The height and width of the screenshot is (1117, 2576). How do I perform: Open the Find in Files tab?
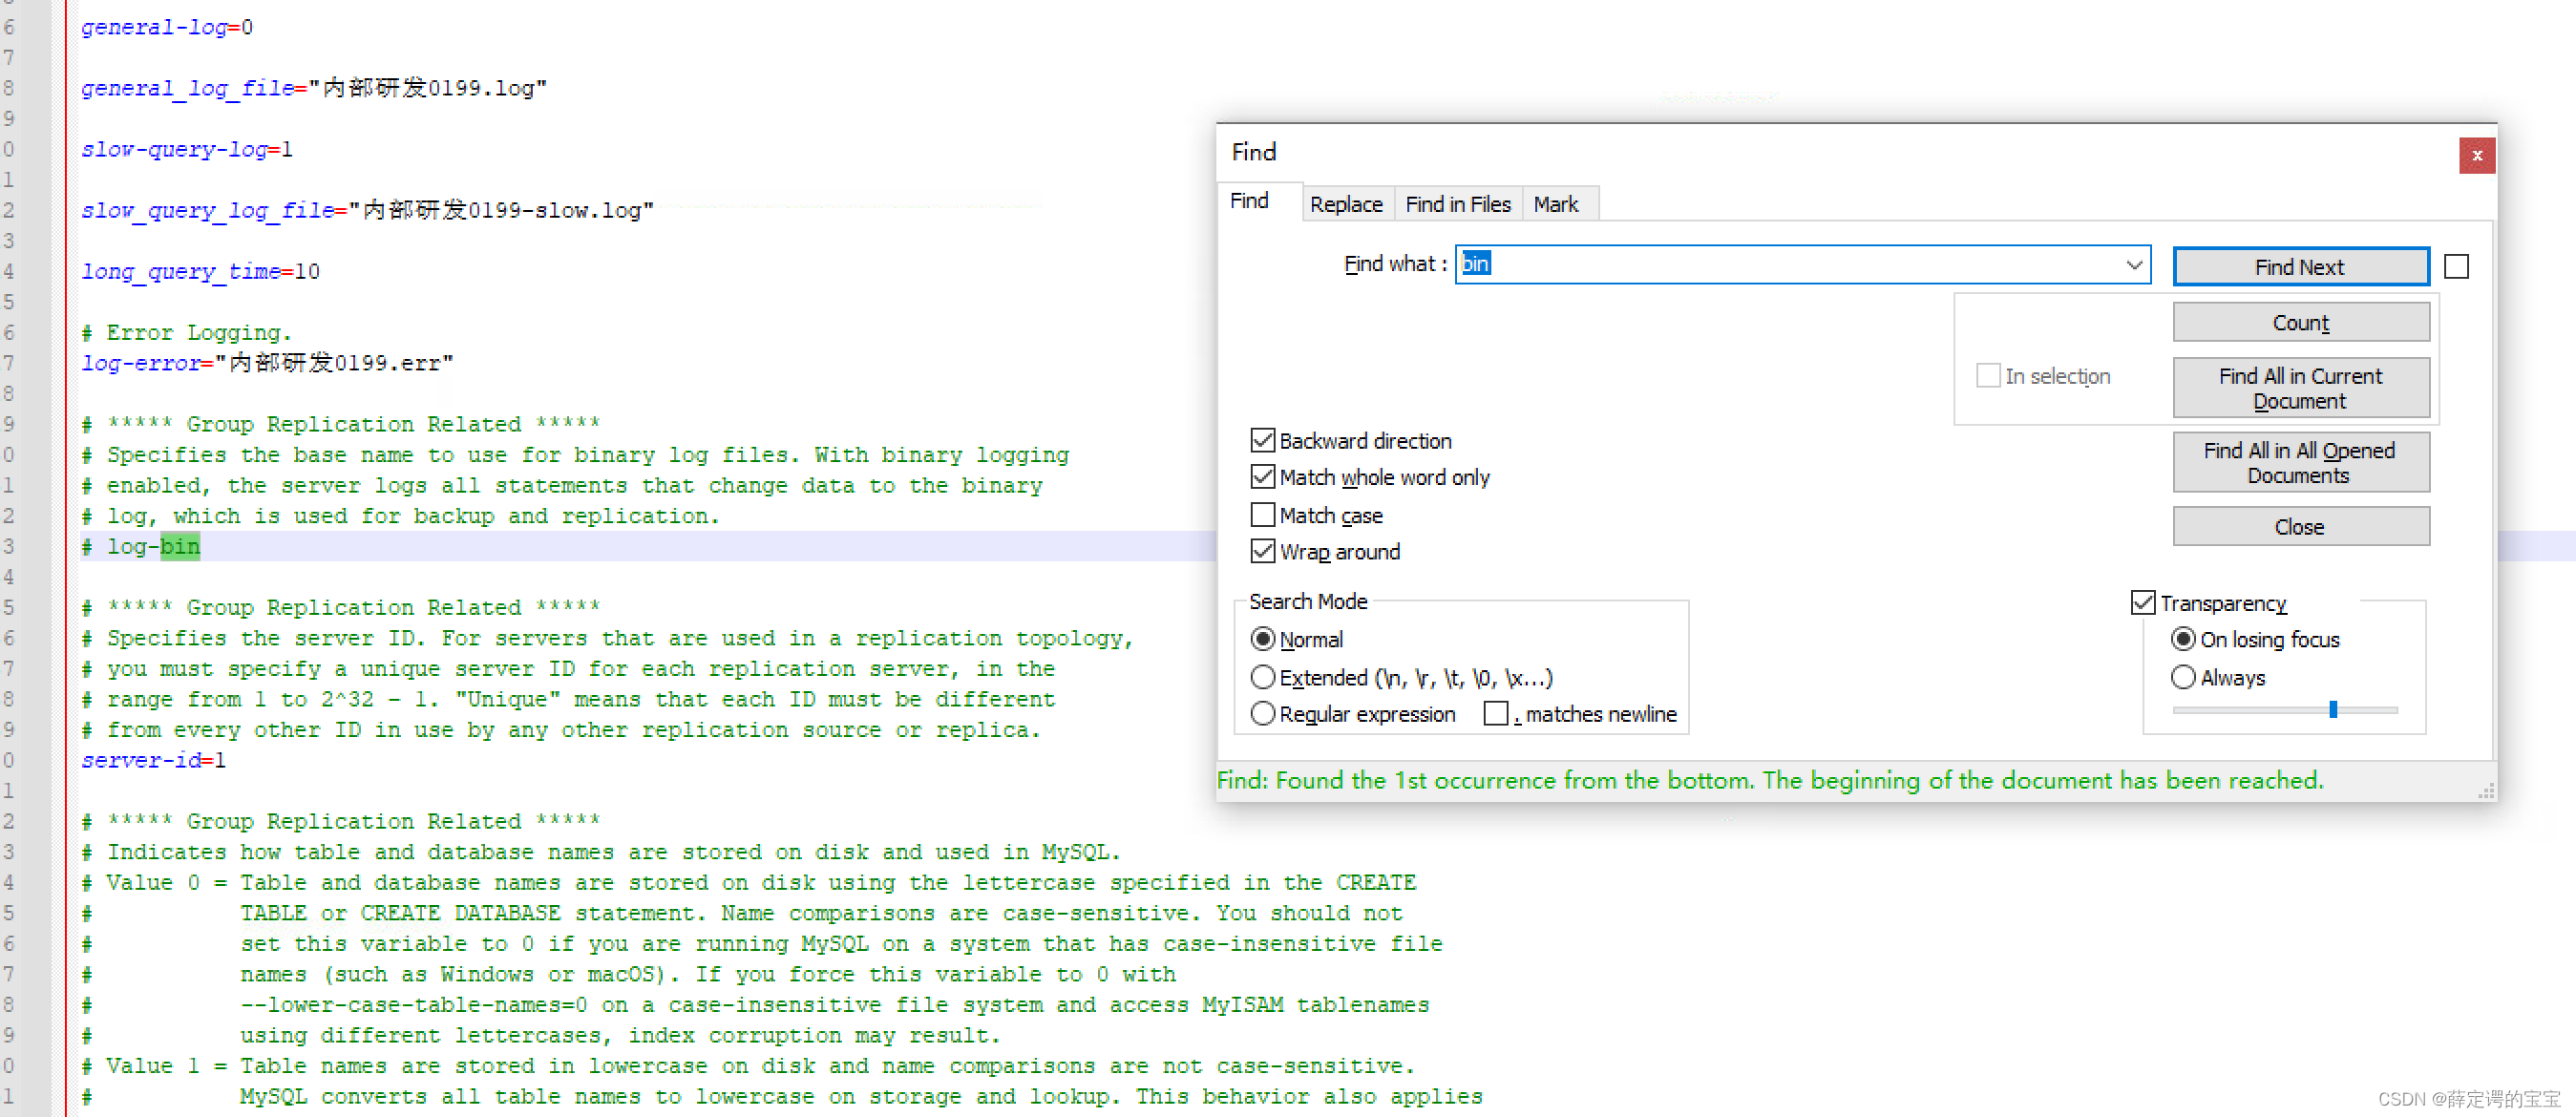pos(1457,204)
